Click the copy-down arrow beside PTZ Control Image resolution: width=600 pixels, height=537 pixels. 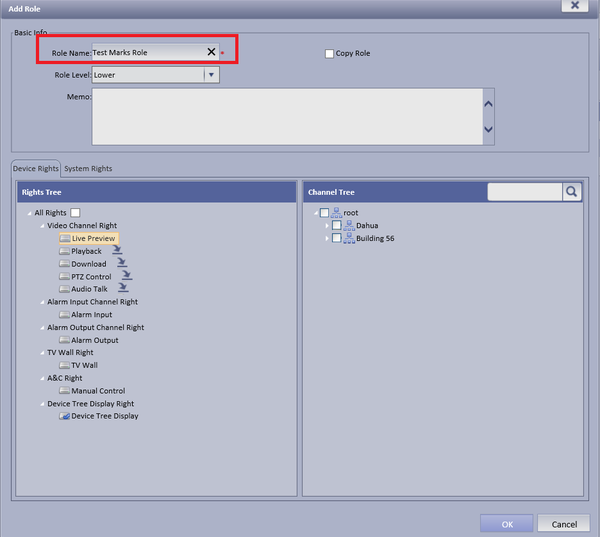(127, 275)
